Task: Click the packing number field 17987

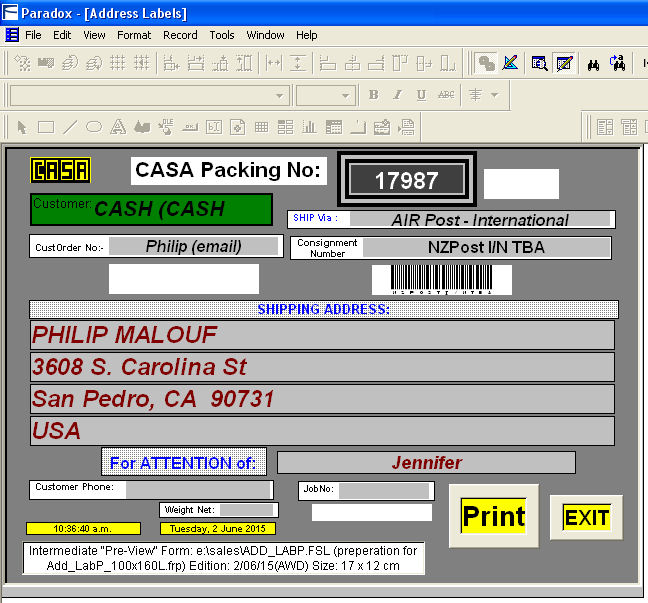Action: click(407, 180)
